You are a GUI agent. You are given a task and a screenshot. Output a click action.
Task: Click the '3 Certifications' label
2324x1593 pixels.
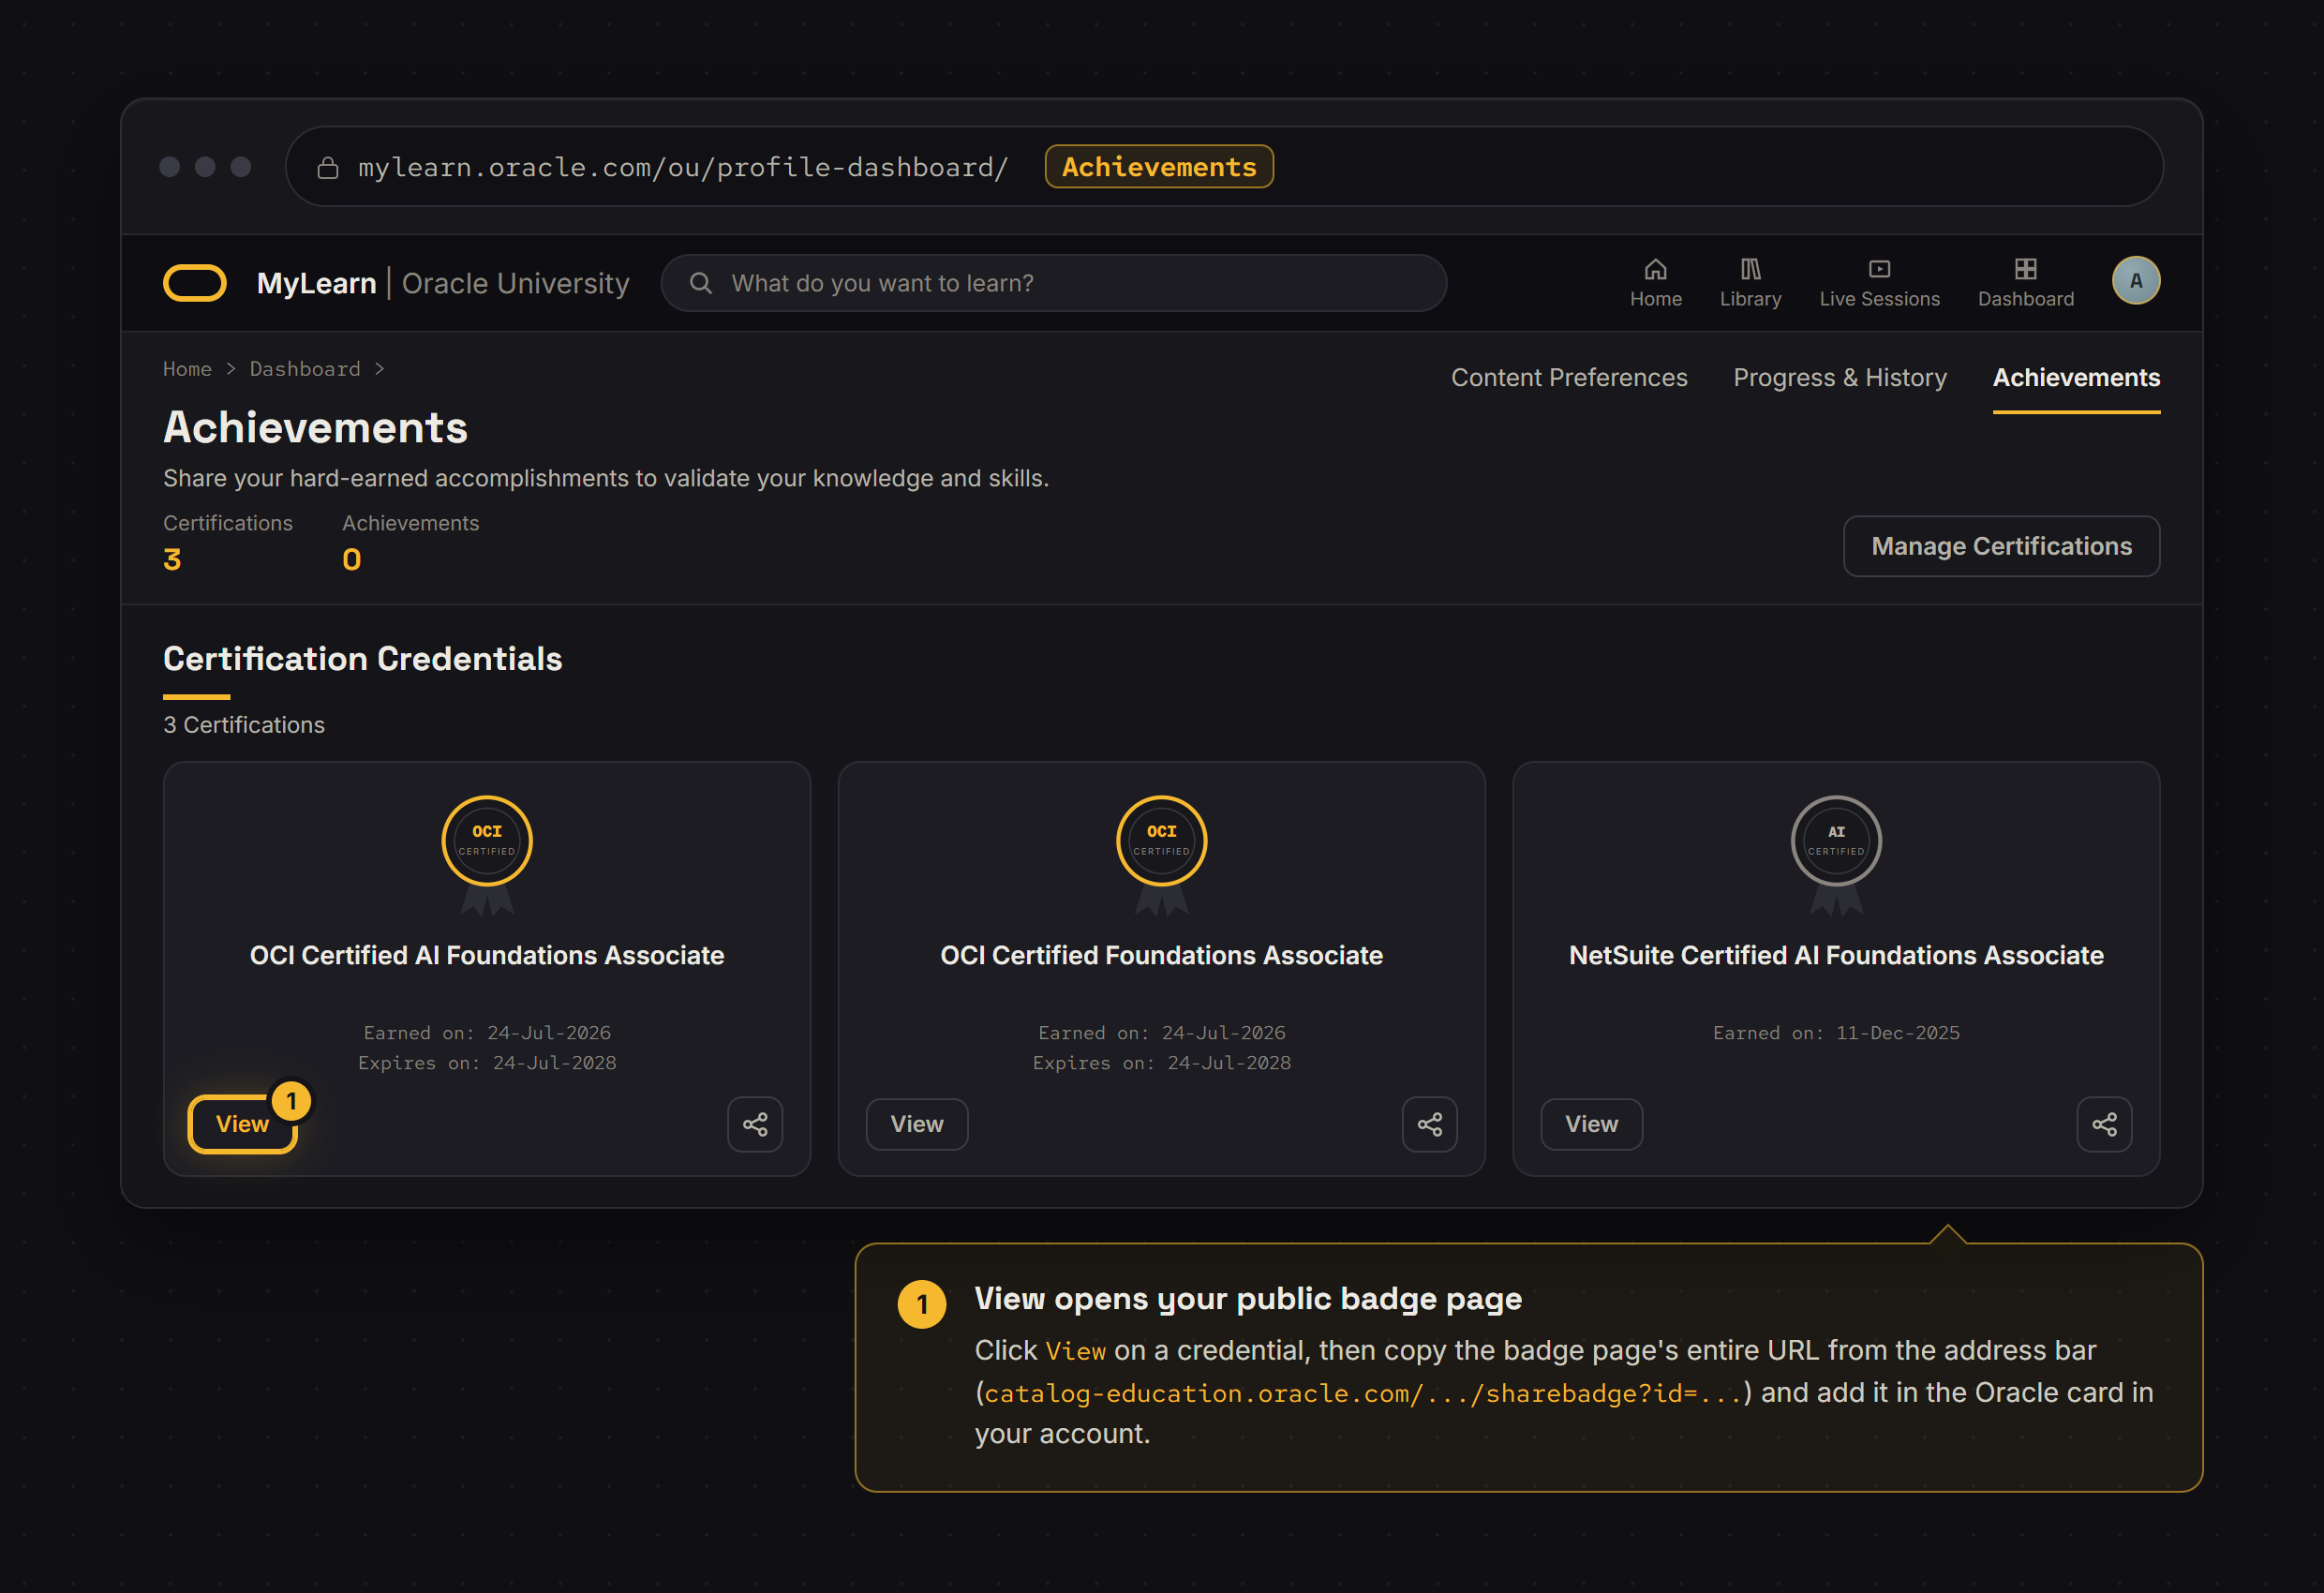[x=244, y=725]
